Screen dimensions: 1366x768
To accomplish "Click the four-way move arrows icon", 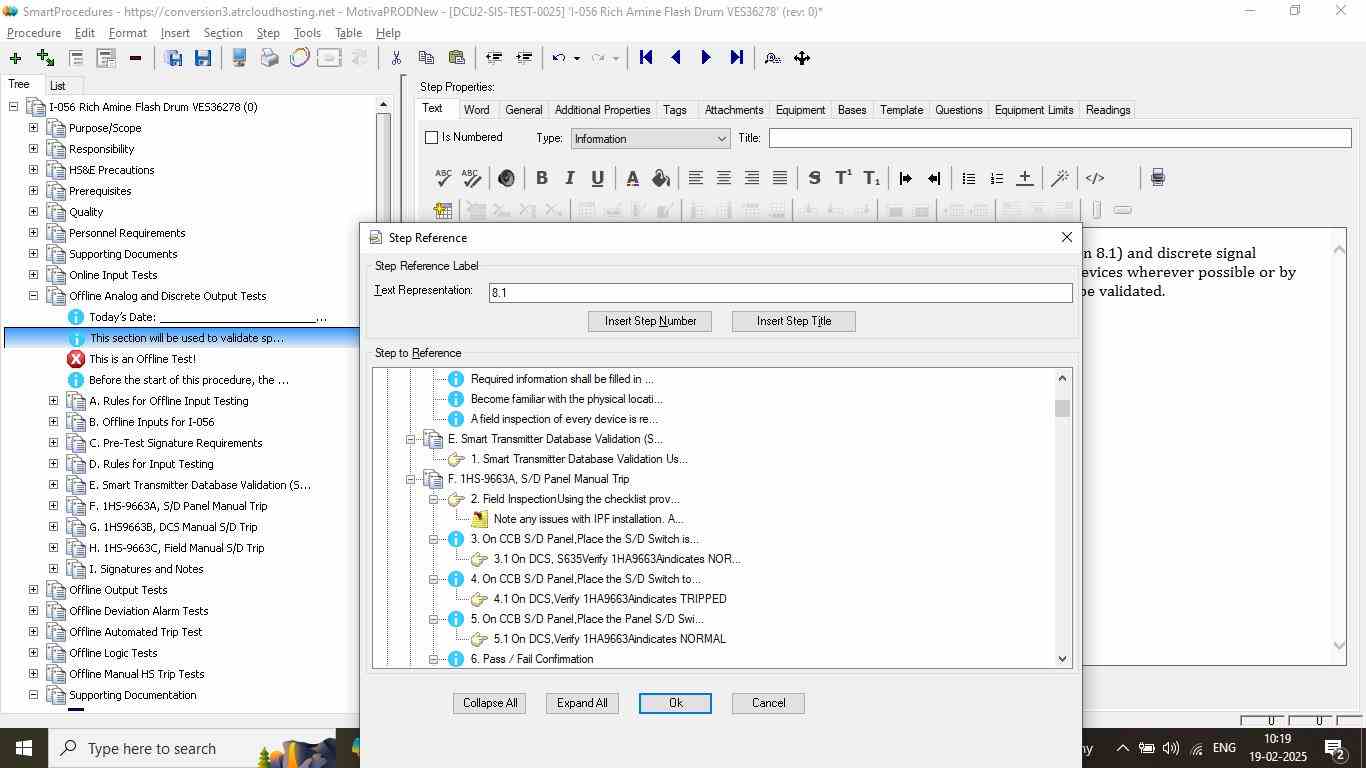I will click(x=802, y=58).
